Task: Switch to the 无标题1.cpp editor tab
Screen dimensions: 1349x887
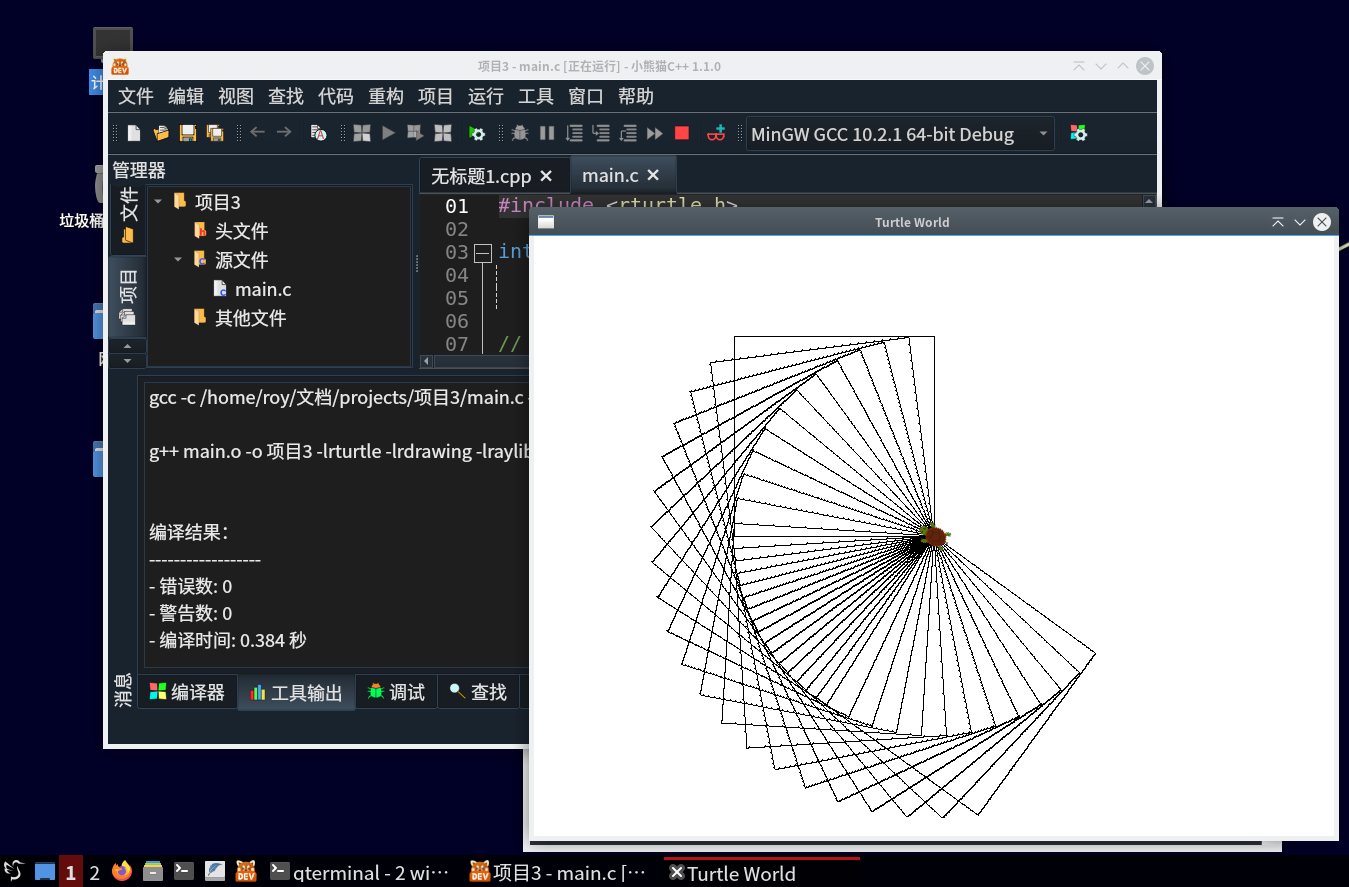Action: point(480,176)
